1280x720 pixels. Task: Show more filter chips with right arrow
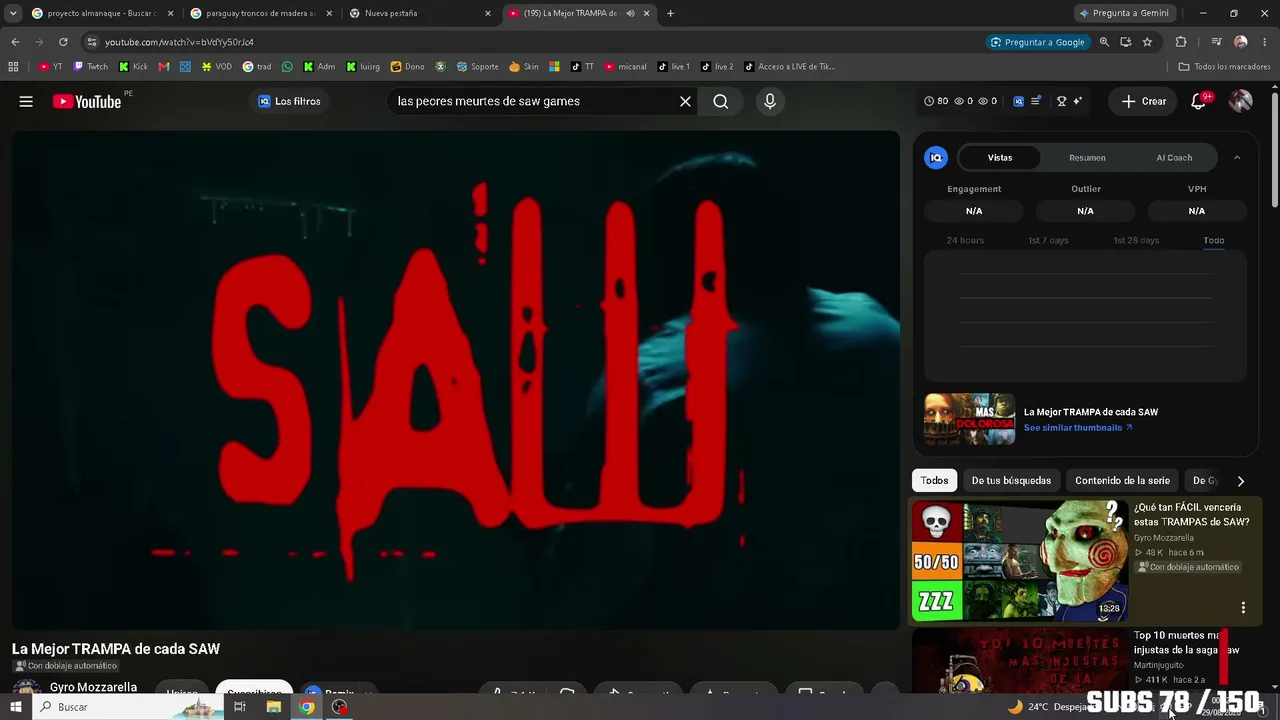click(1241, 481)
